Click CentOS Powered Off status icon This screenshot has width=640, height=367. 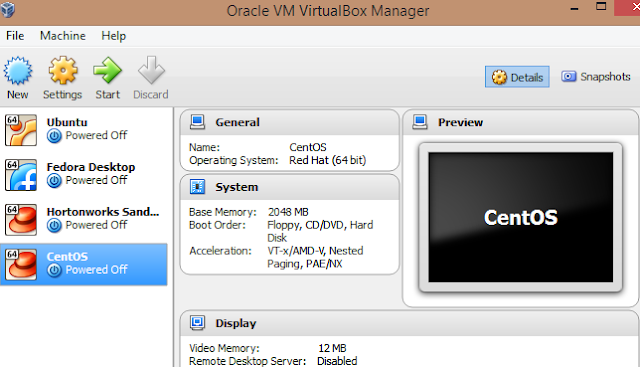click(54, 270)
